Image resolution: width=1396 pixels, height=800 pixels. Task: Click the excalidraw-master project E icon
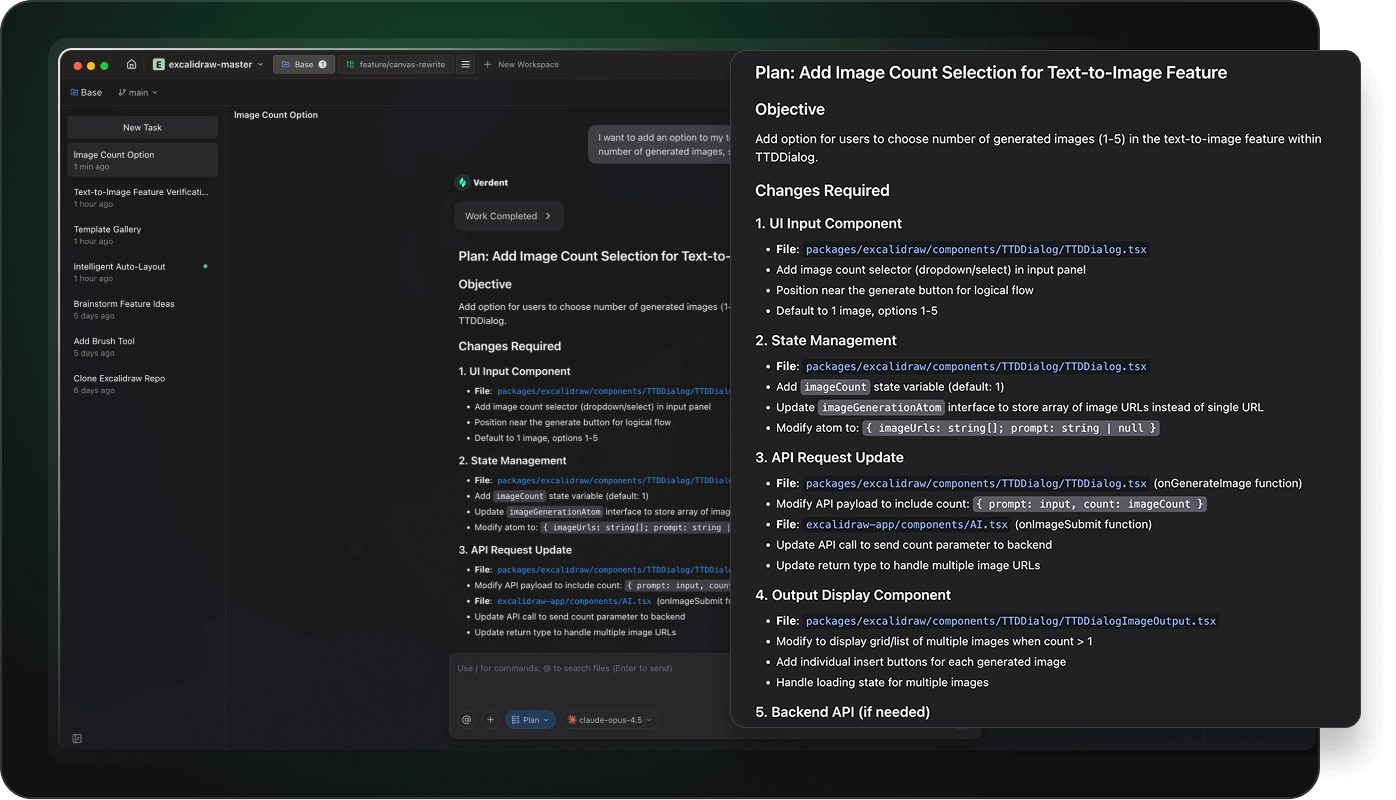pos(159,64)
